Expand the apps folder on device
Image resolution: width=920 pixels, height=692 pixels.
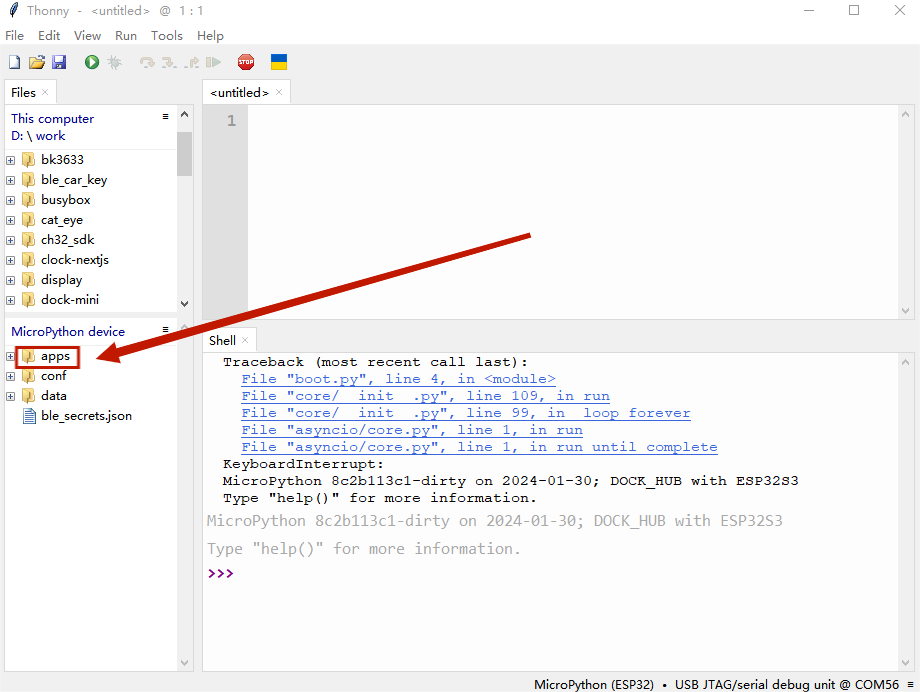(11, 356)
